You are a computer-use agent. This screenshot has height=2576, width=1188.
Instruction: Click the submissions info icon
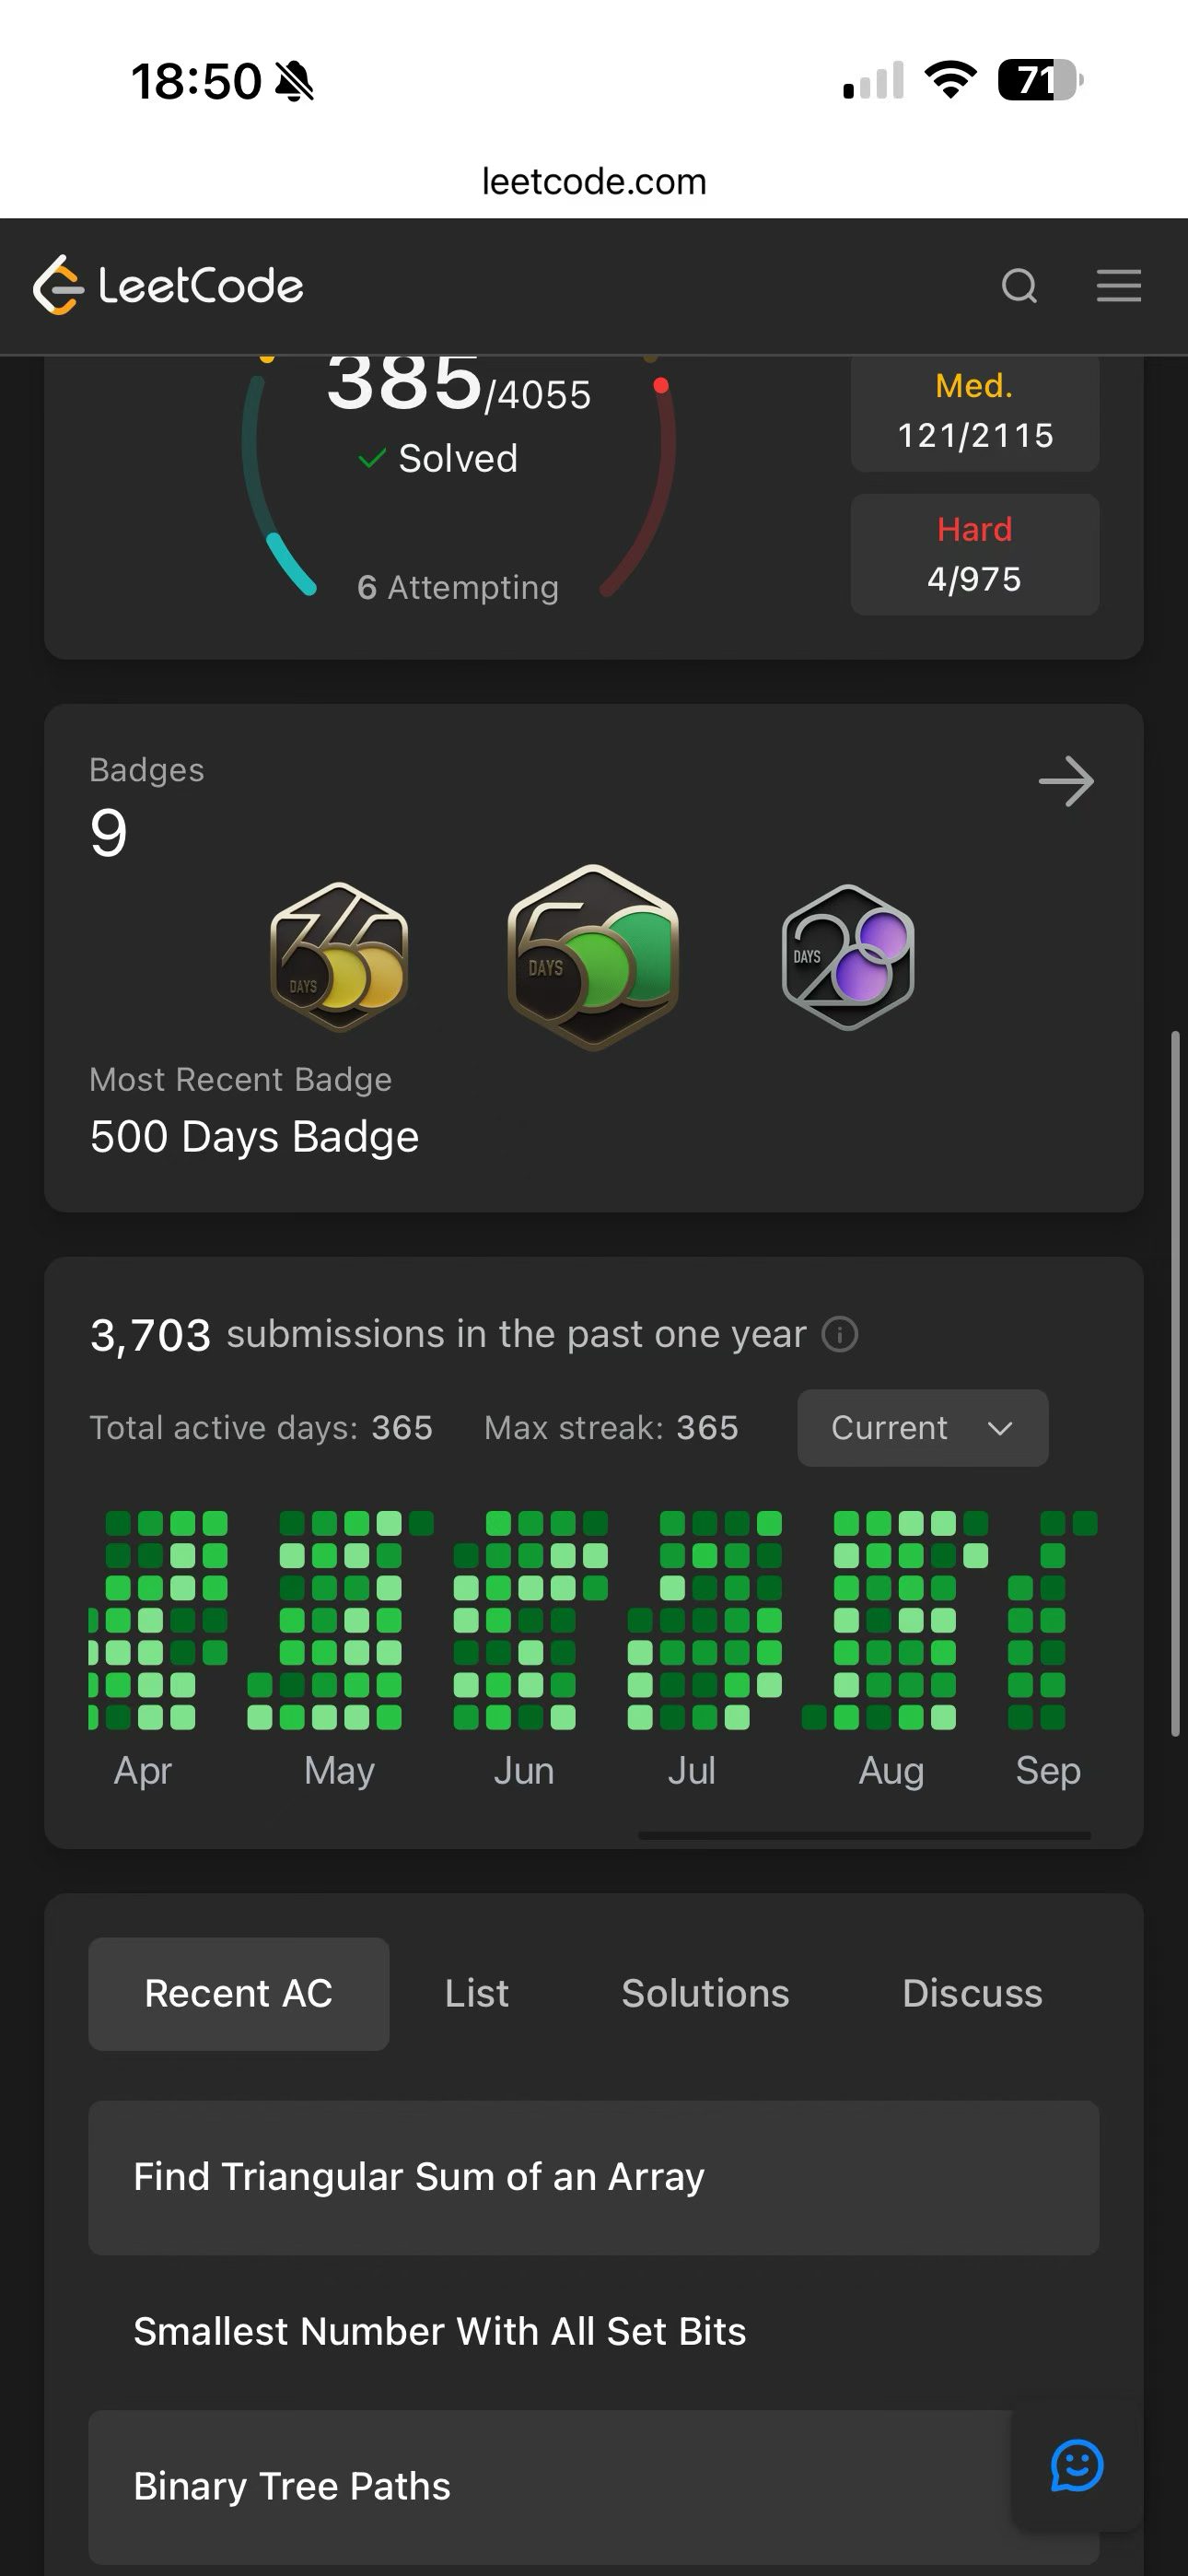coord(840,1334)
